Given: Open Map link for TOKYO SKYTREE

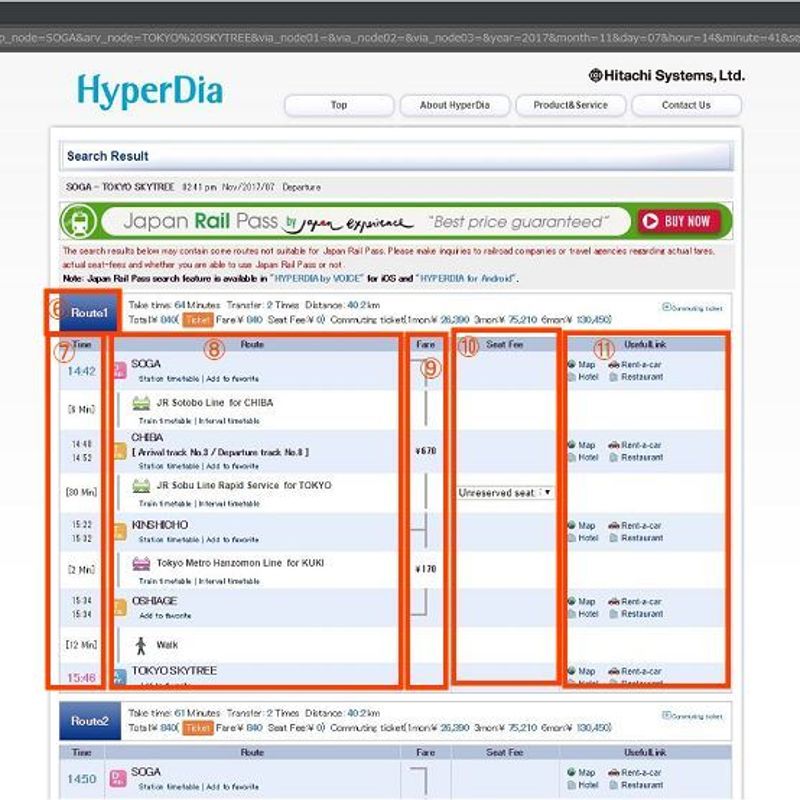Looking at the screenshot, I should (582, 671).
